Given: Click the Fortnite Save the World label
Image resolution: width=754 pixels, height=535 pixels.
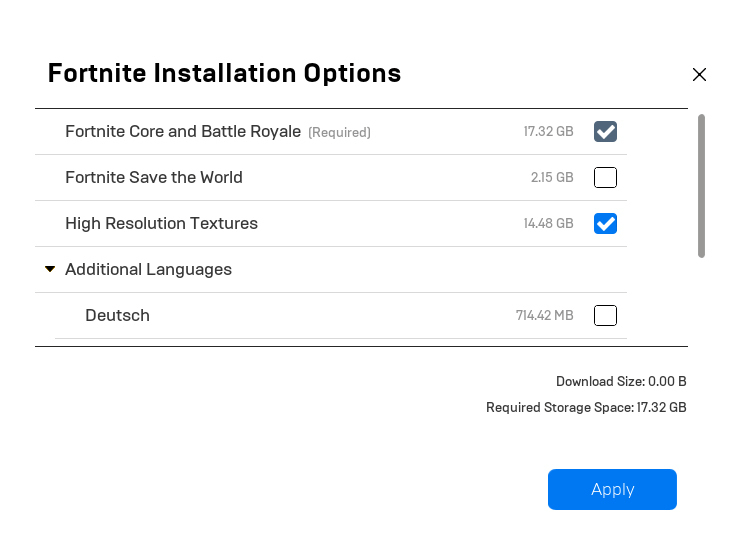Looking at the screenshot, I should point(154,178).
